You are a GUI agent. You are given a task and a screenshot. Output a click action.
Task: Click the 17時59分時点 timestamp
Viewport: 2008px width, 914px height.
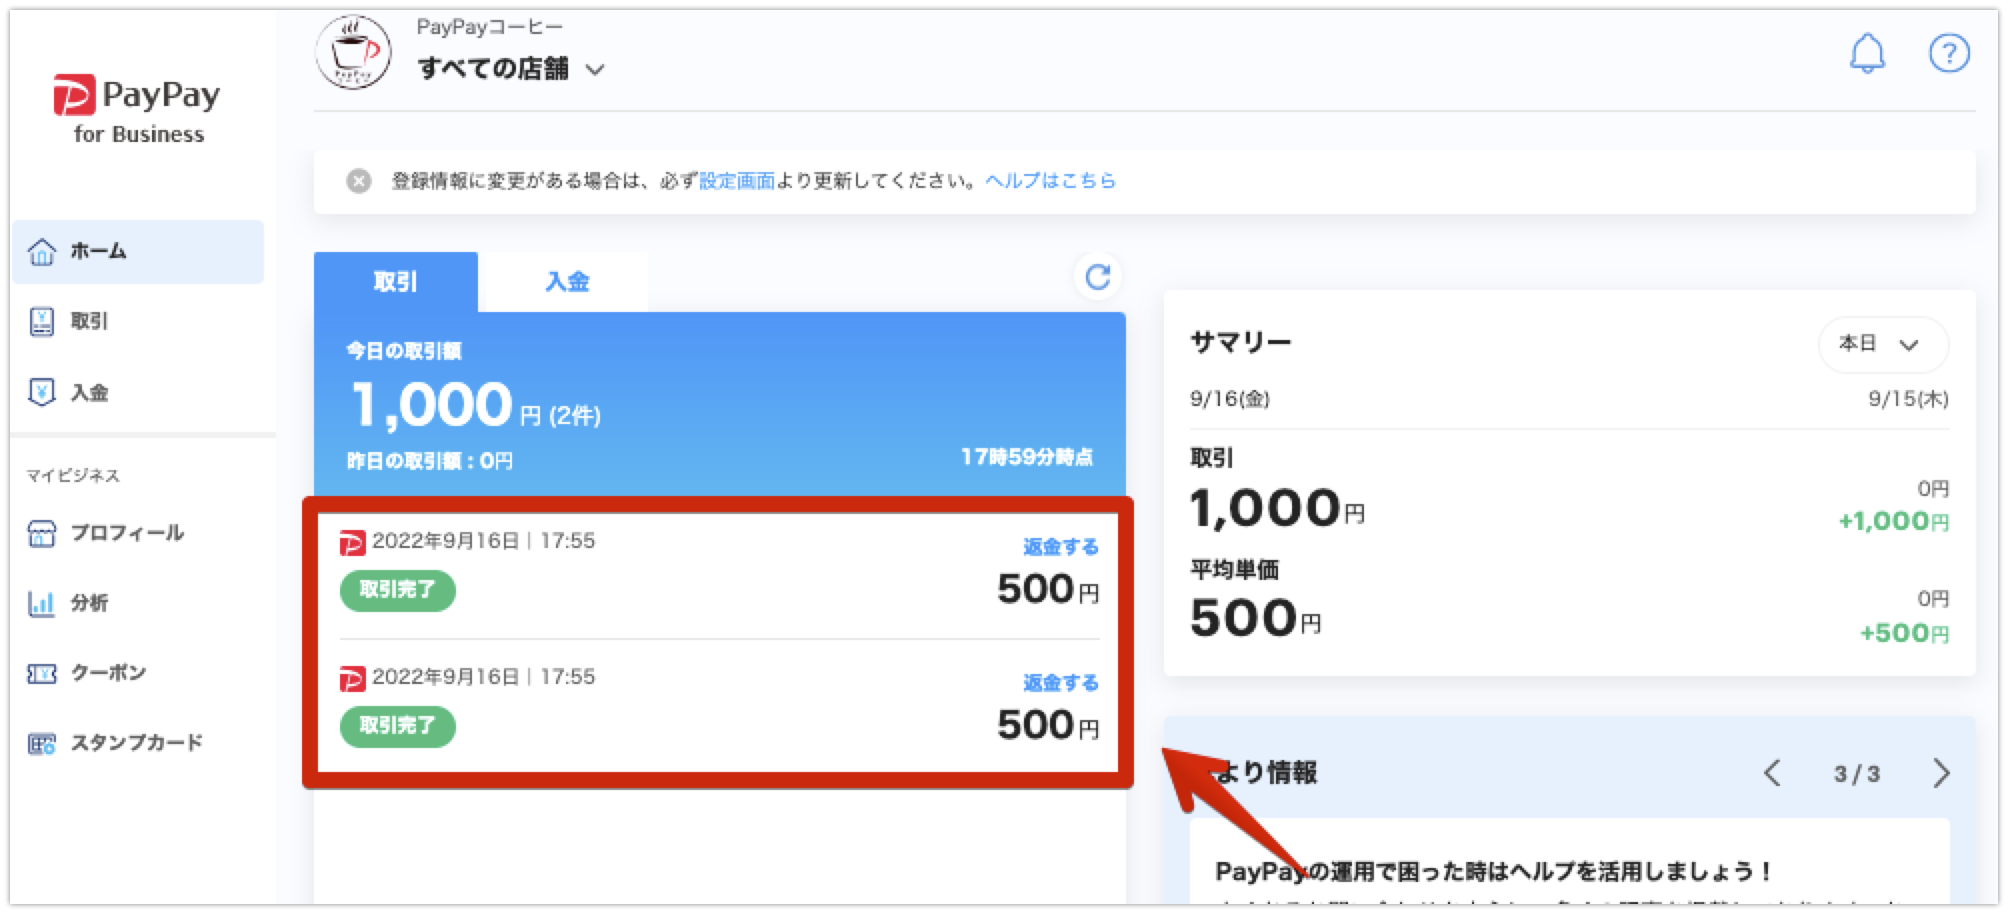(1027, 458)
